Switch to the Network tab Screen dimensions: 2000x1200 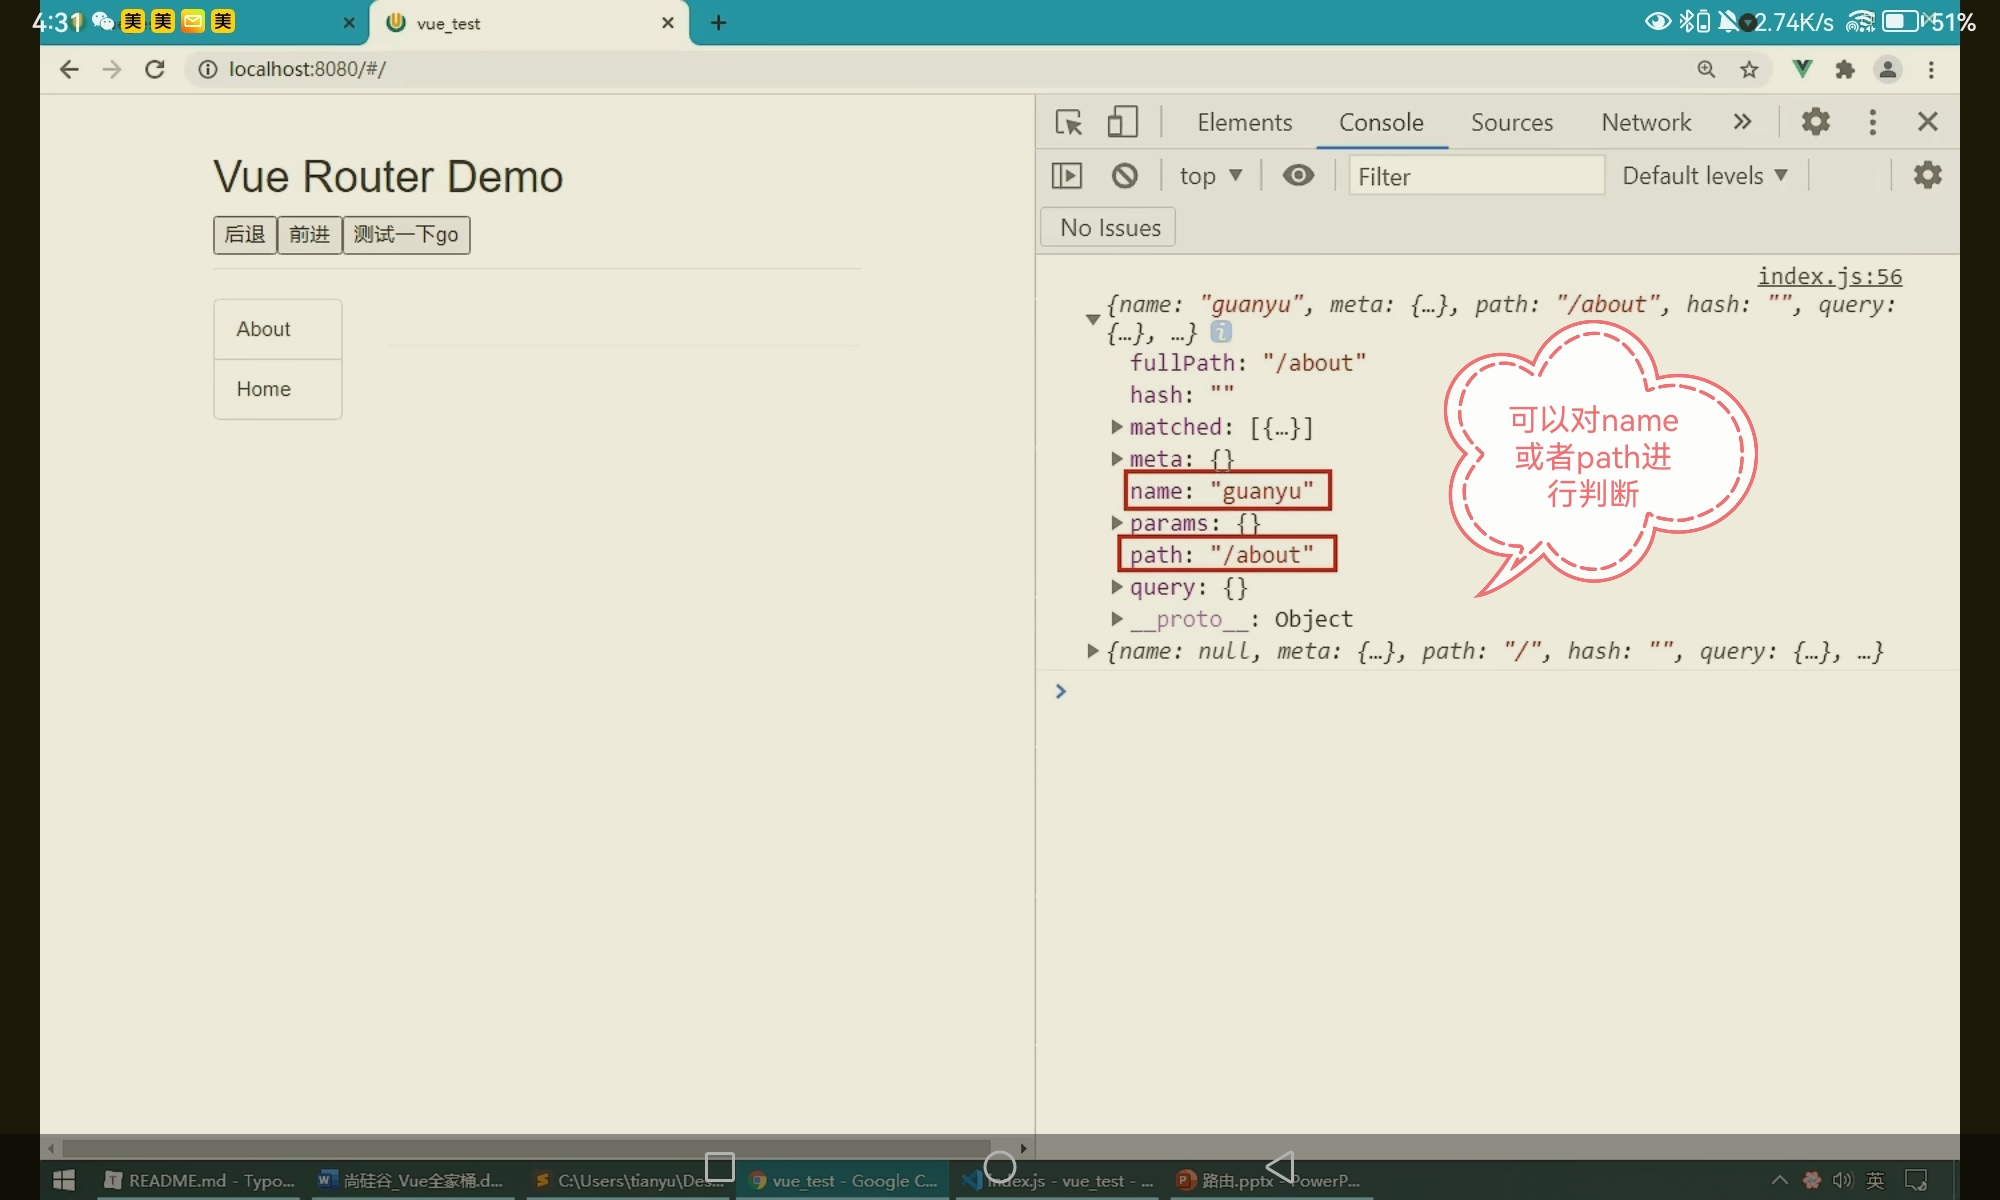point(1645,122)
